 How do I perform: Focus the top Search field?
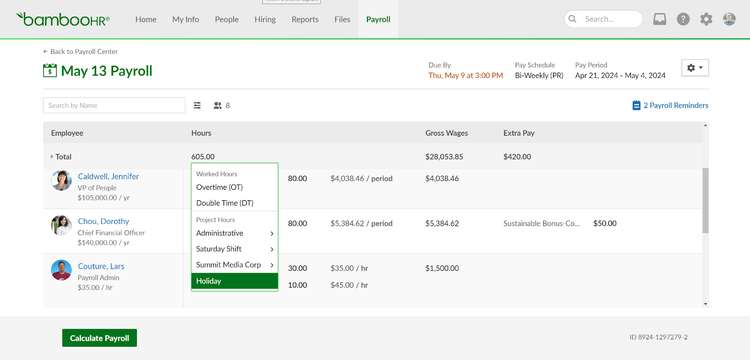(x=604, y=19)
